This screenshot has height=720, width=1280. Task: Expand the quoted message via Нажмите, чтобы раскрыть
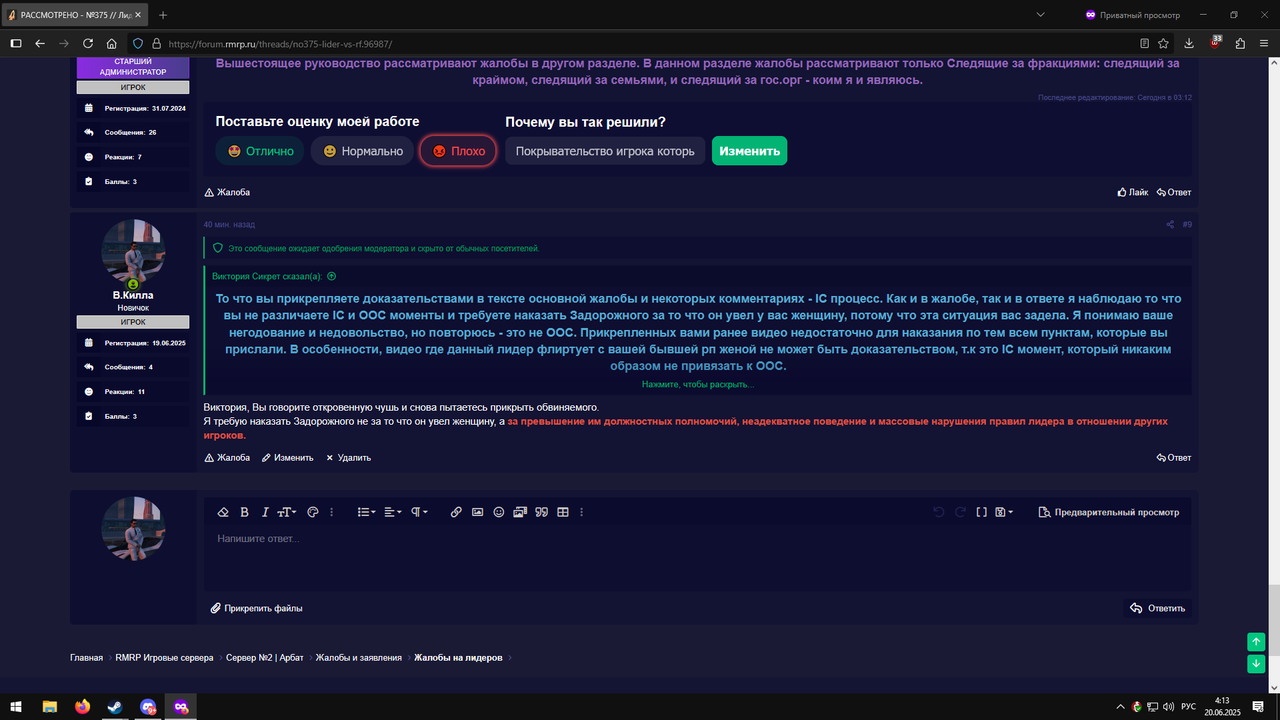(697, 385)
